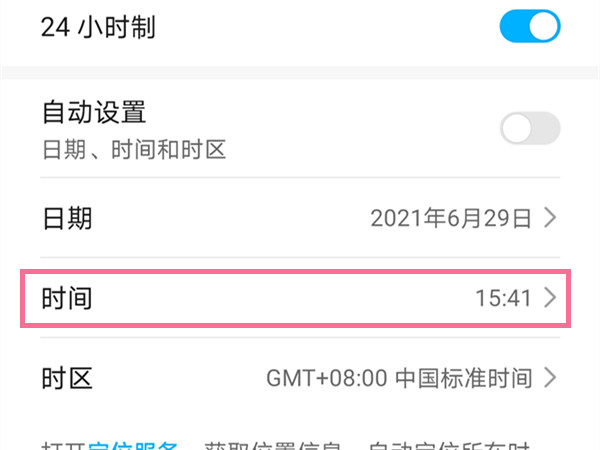Click the chevron arrow beside the date
600x450 pixels.
coord(550,217)
